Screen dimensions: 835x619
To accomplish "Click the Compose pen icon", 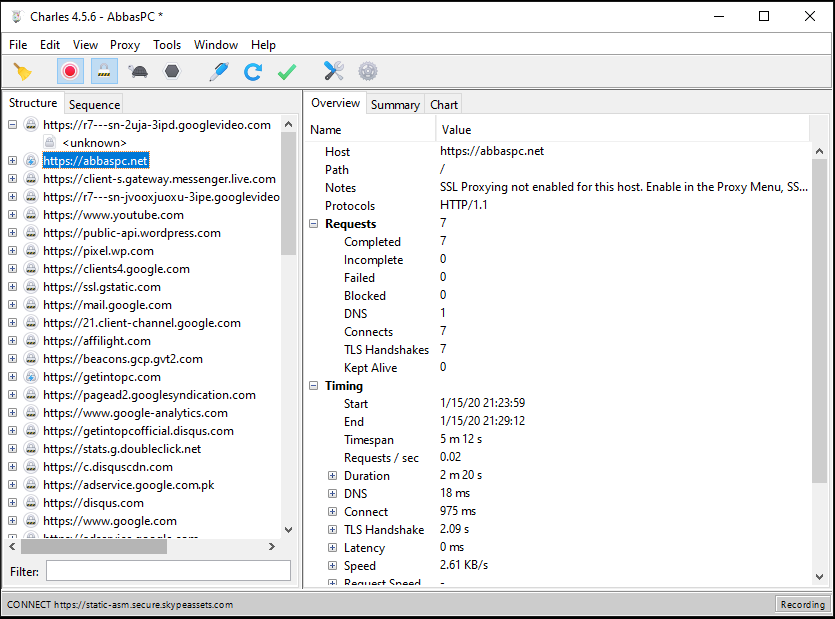I will pyautogui.click(x=219, y=71).
